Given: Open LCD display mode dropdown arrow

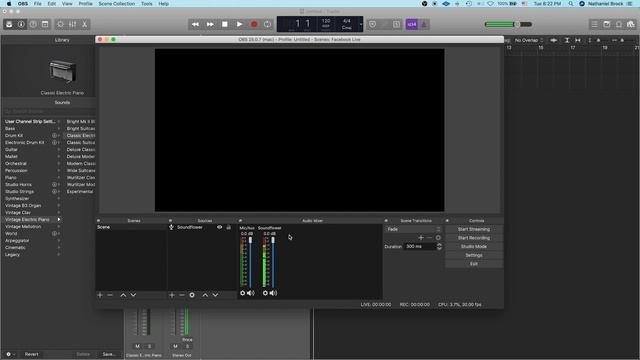Looking at the screenshot, I should tap(360, 24).
